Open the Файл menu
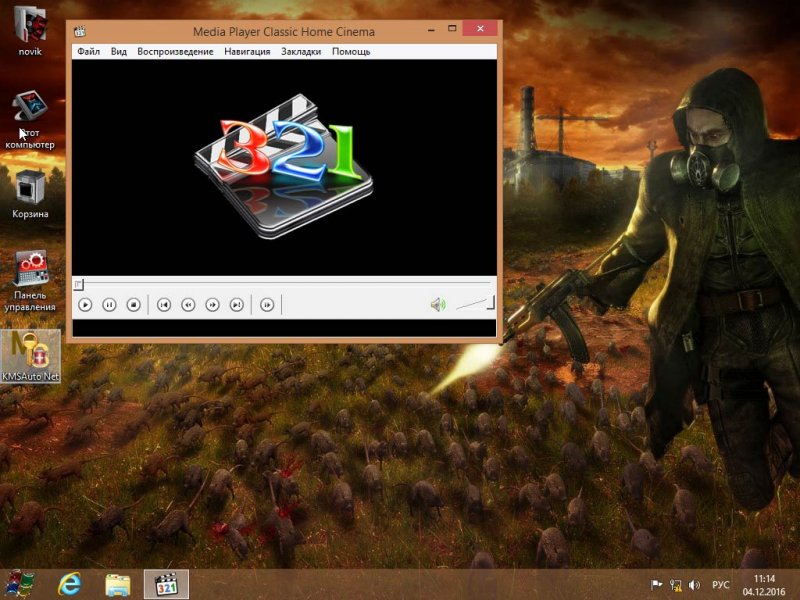This screenshot has width=800, height=600. (x=88, y=52)
